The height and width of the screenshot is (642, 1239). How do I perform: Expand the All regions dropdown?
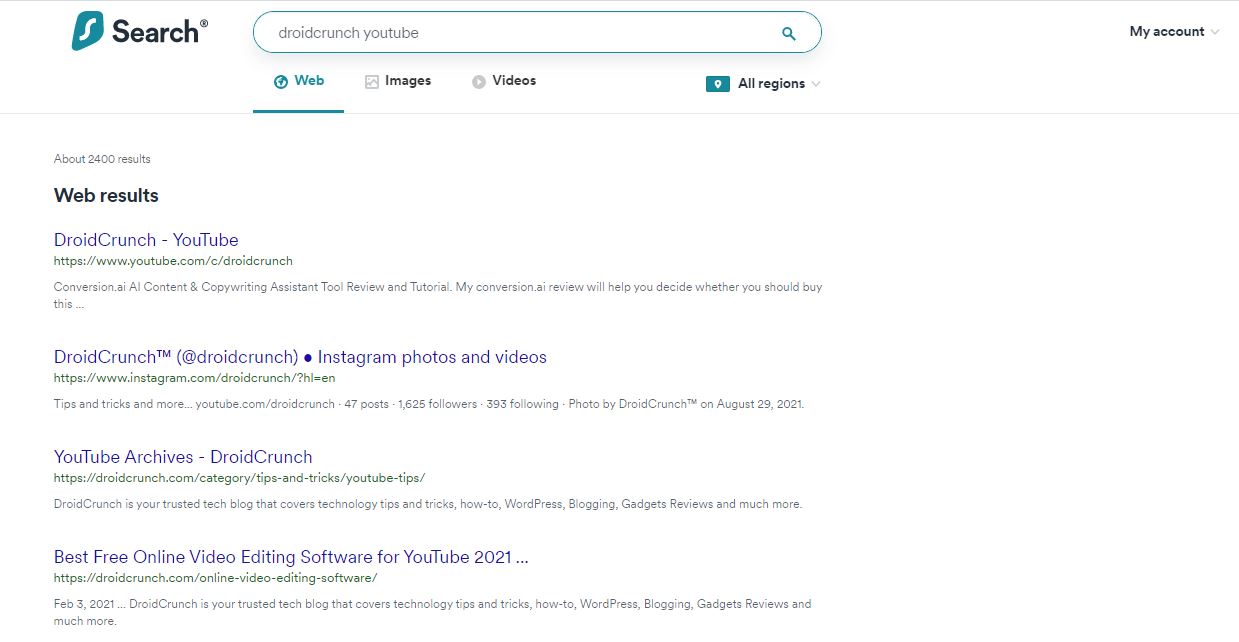pos(771,84)
